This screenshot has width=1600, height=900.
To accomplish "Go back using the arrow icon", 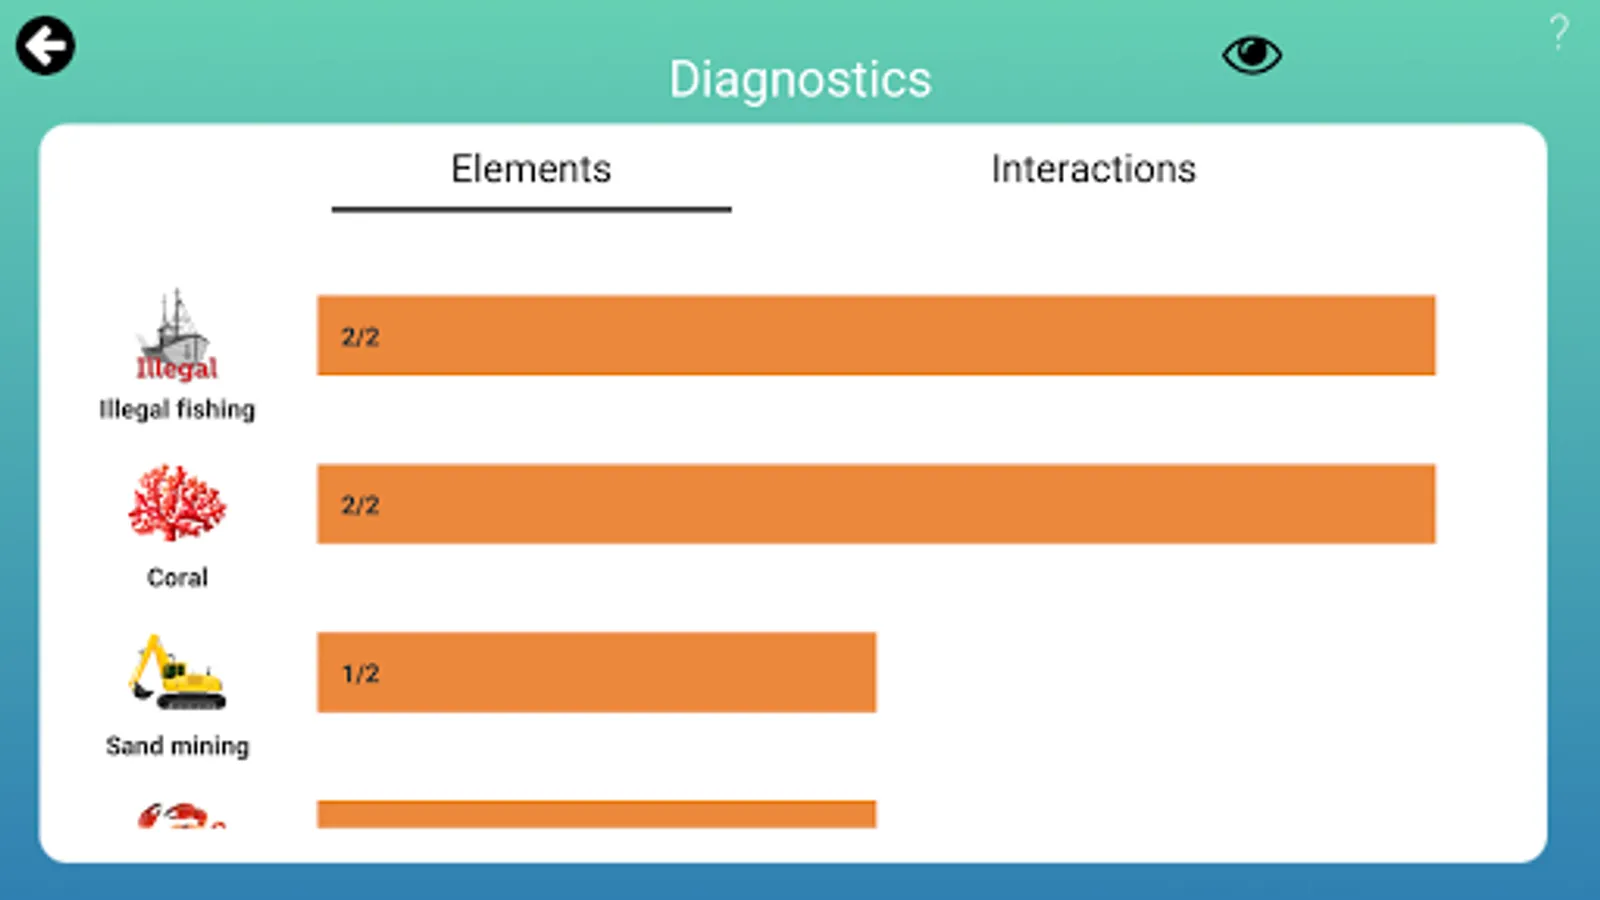I will (x=45, y=46).
